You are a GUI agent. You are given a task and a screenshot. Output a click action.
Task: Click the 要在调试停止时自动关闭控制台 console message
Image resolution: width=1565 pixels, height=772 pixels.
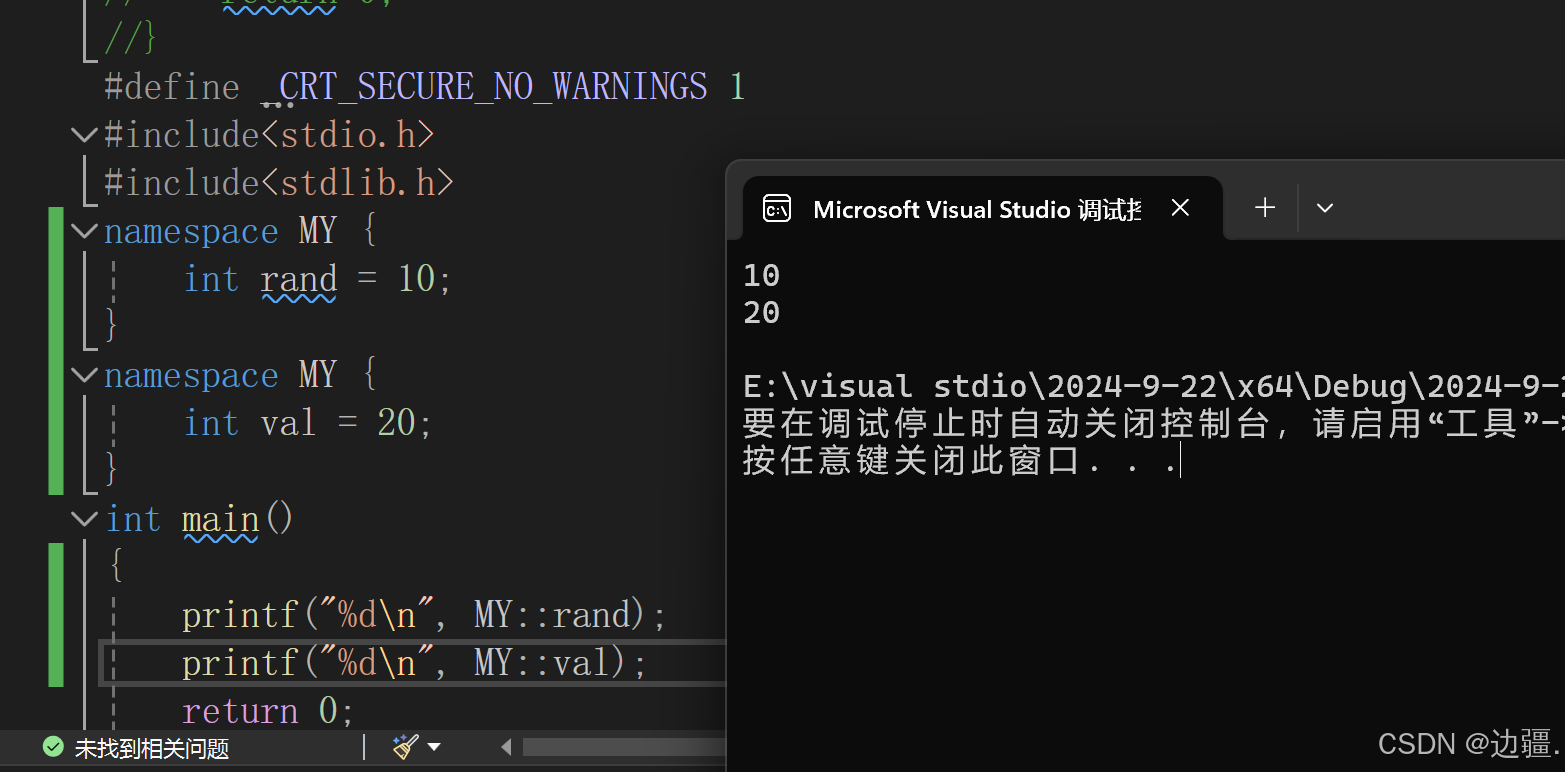1154,424
